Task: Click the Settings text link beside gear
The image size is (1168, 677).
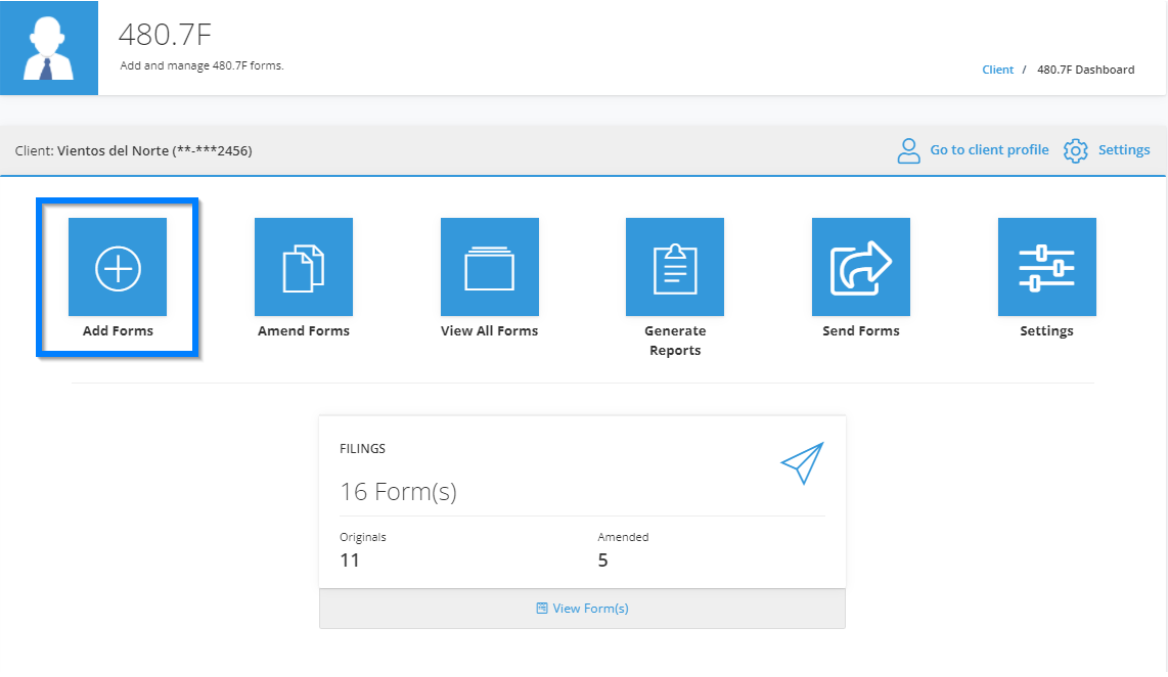Action: 1124,150
